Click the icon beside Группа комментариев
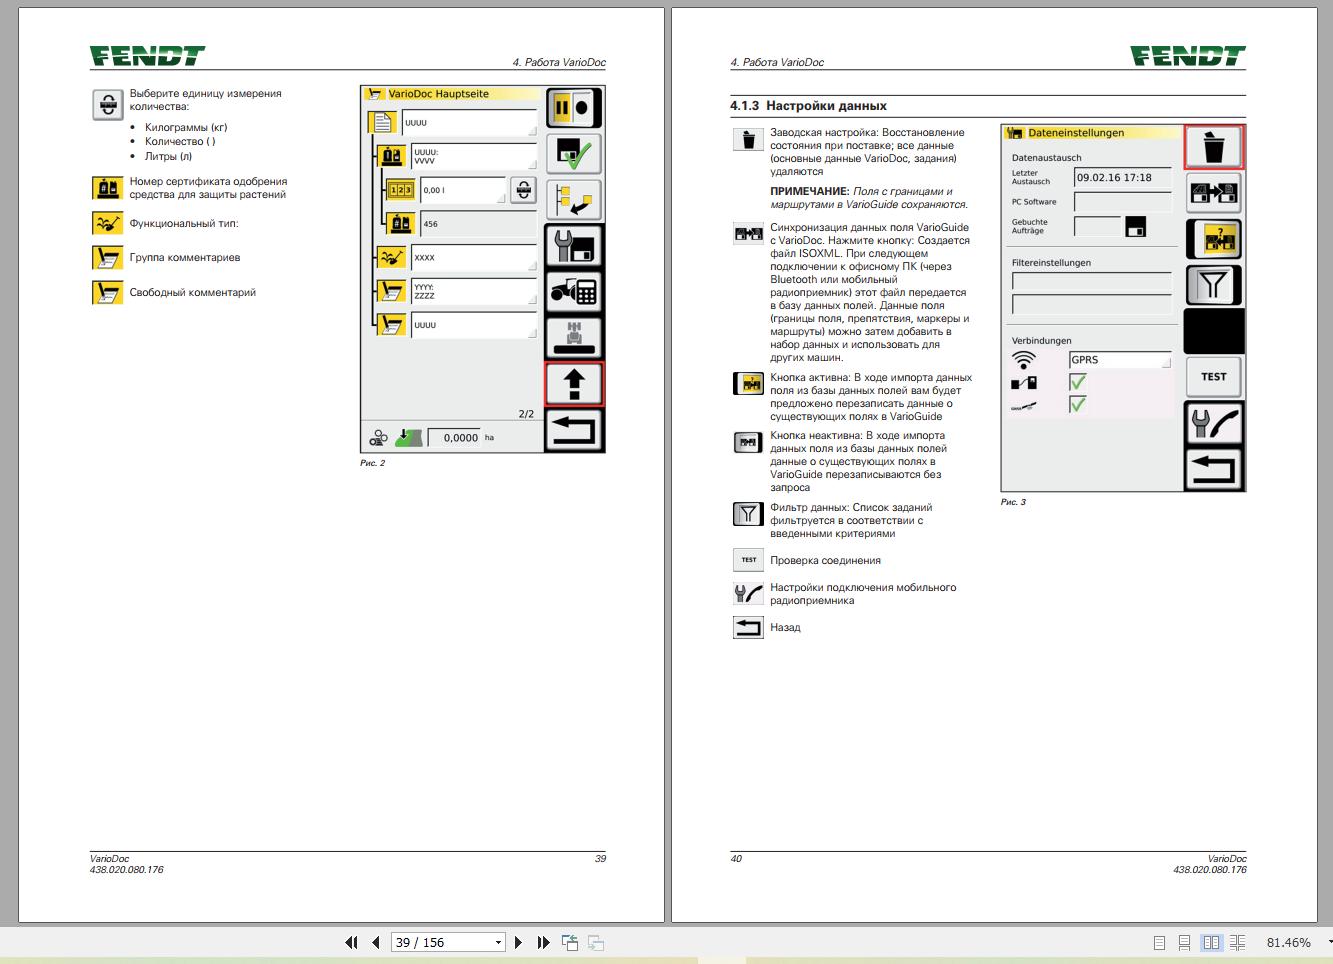The height and width of the screenshot is (964, 1333). click(108, 258)
